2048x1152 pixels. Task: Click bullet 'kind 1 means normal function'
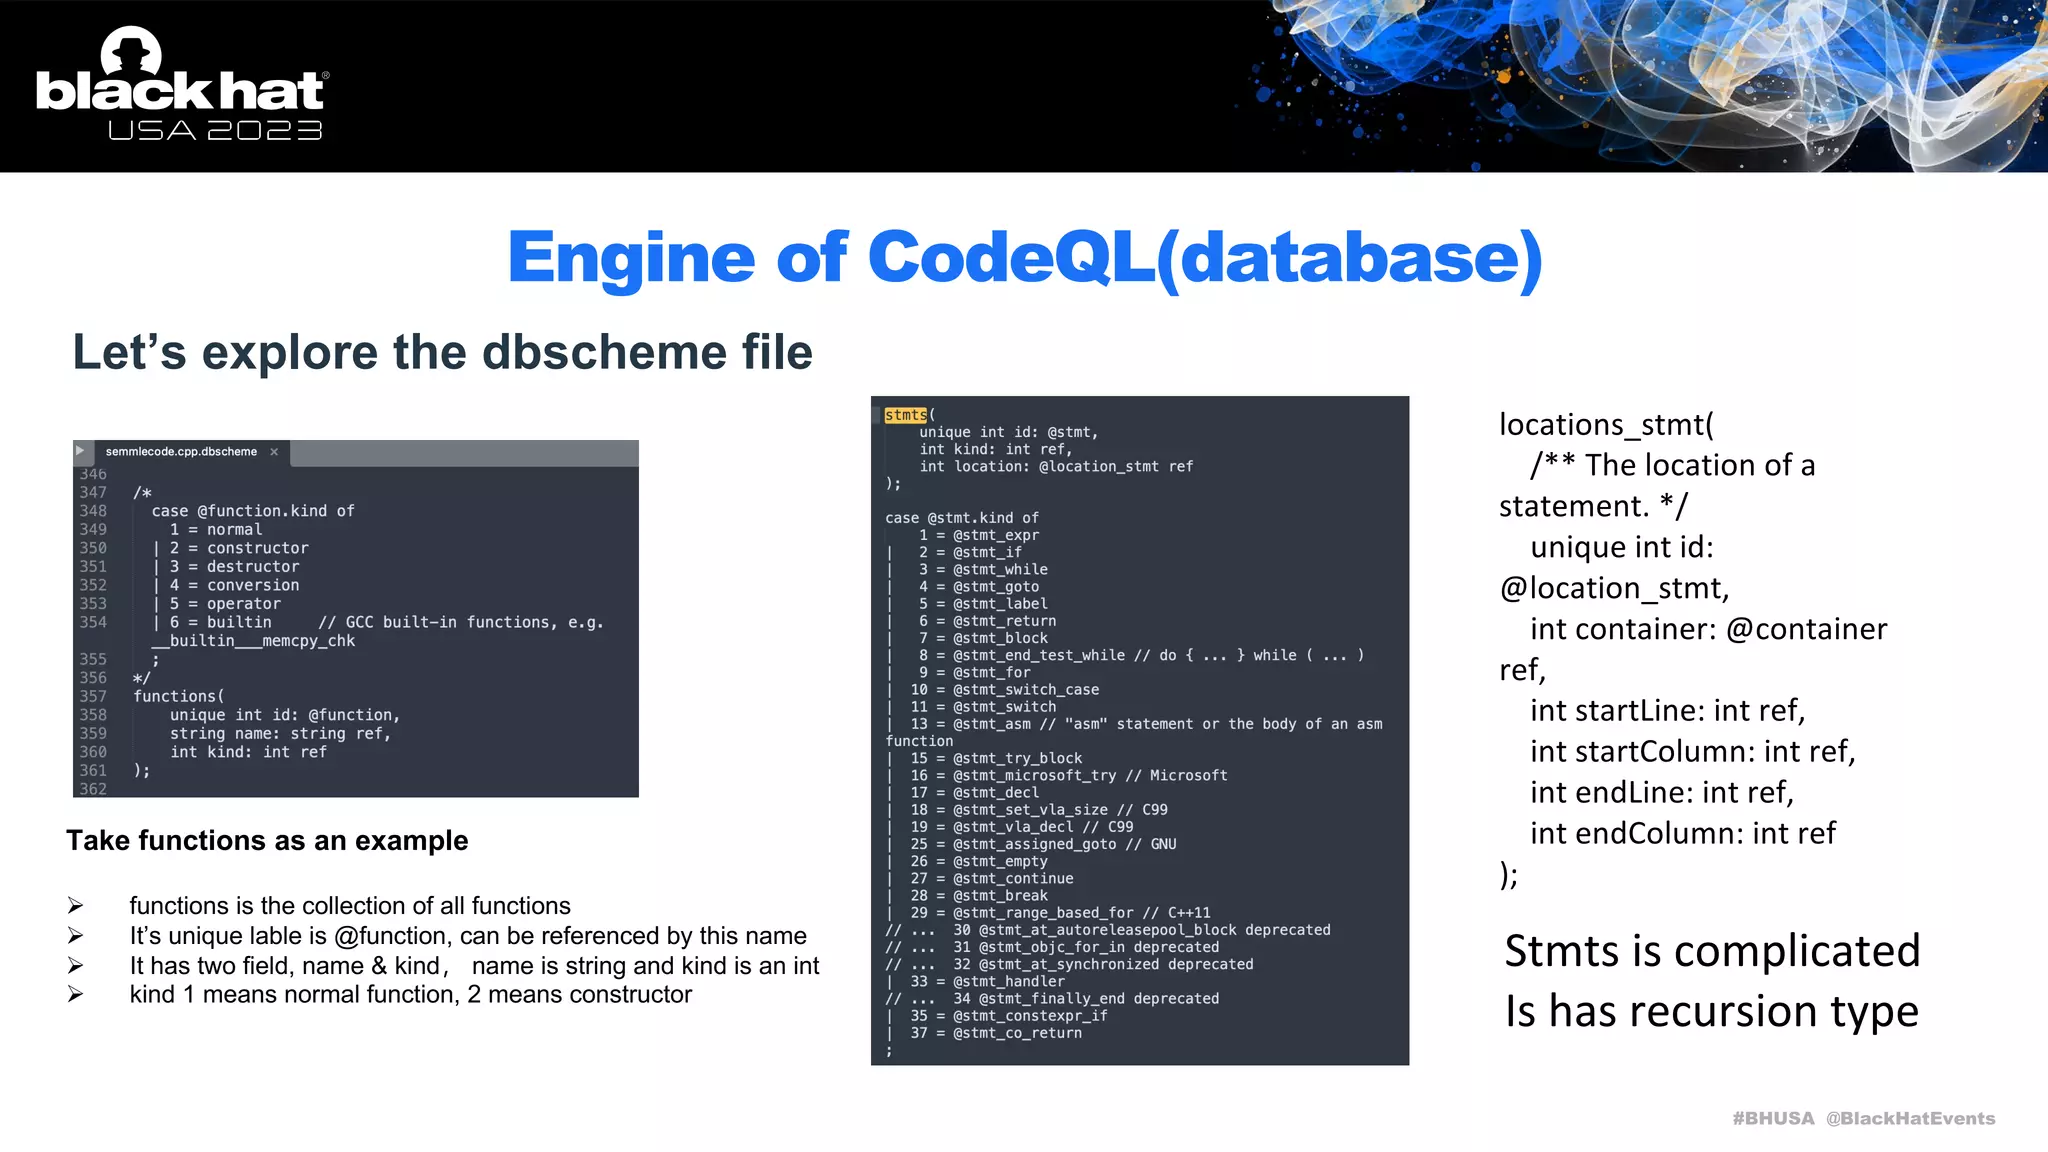pyautogui.click(x=410, y=995)
